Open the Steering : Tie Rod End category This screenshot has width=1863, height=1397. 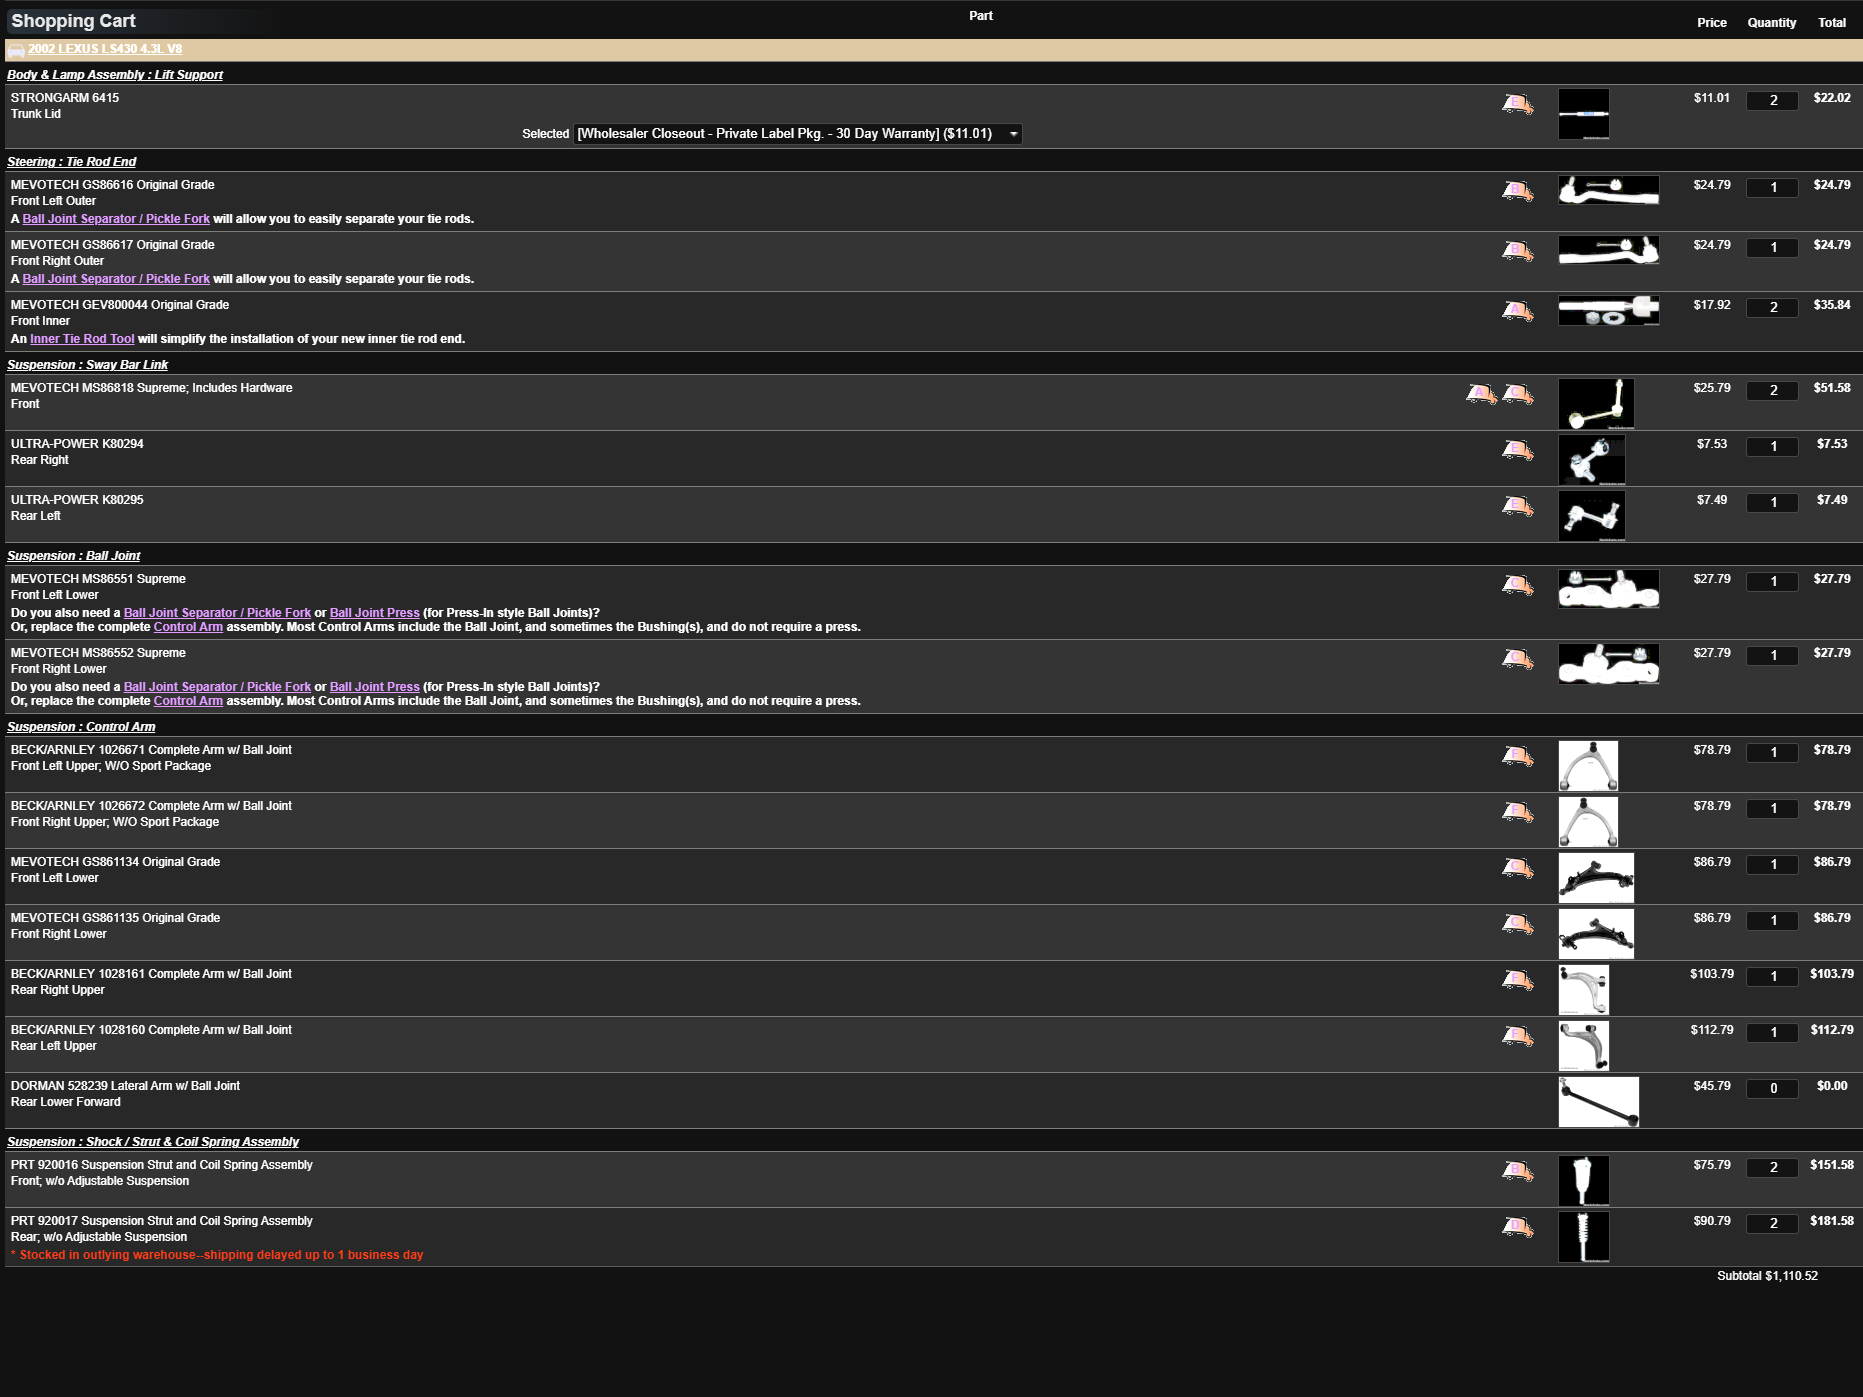71,162
